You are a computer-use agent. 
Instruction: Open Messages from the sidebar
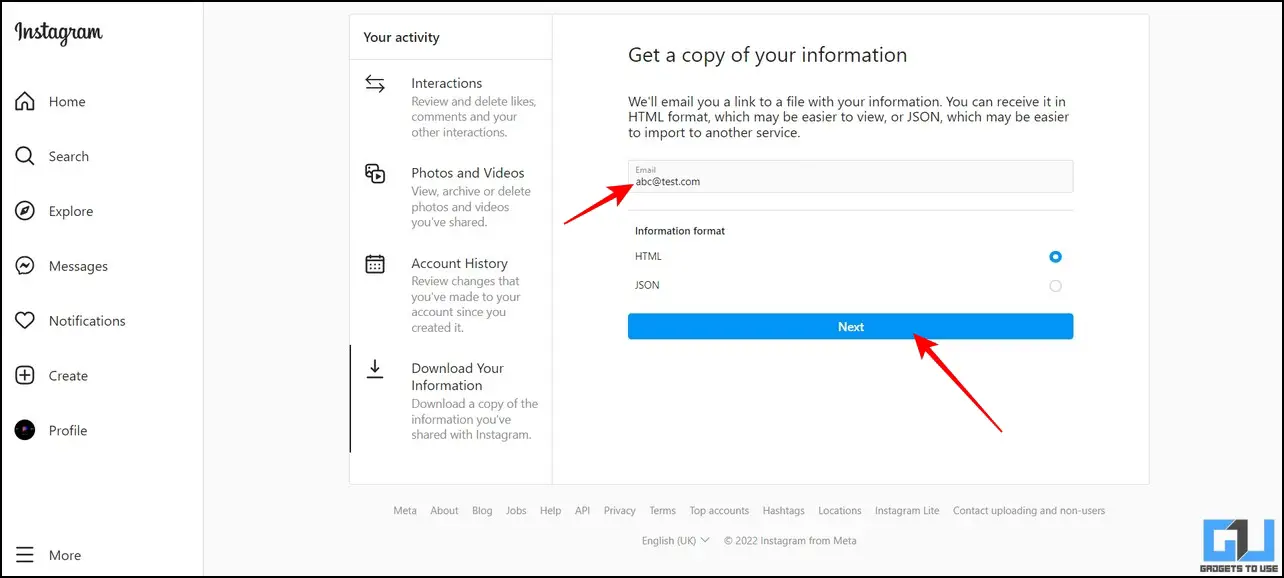[78, 266]
